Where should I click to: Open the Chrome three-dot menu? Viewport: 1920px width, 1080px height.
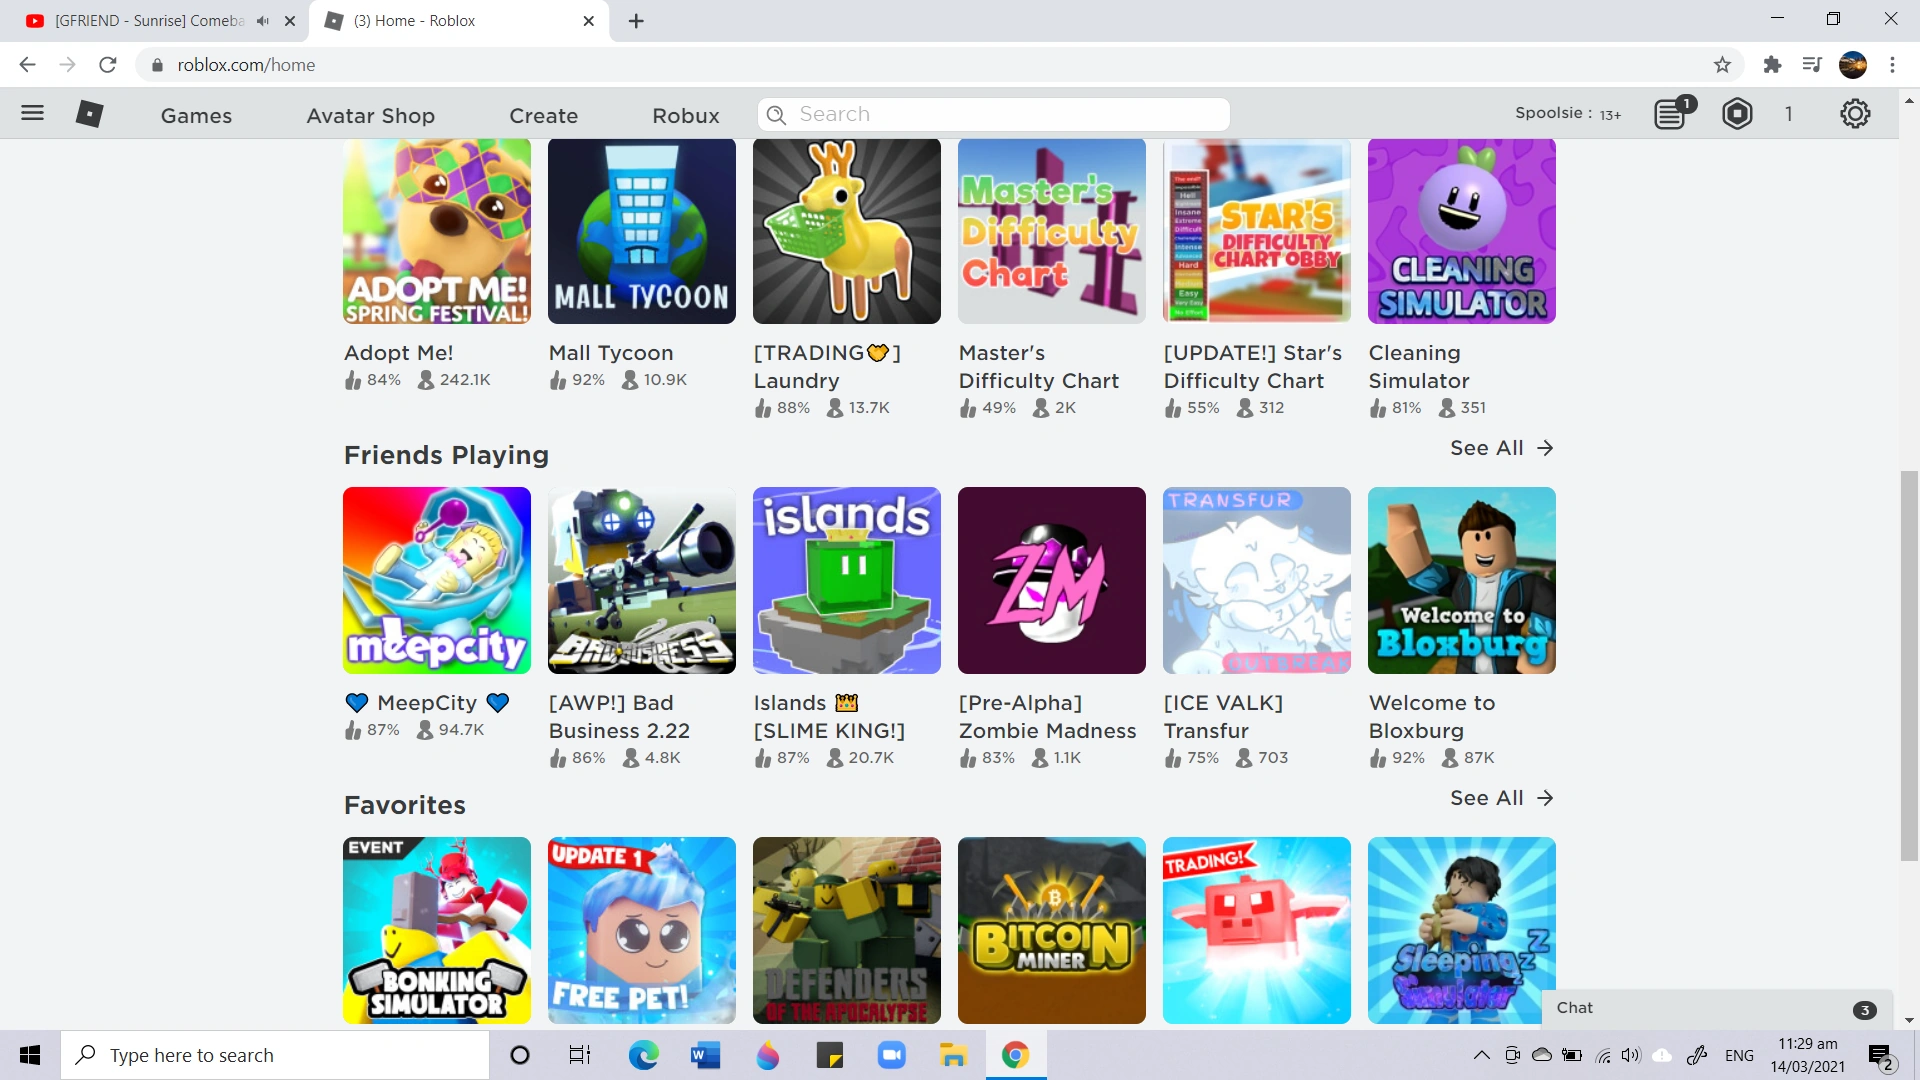click(x=1892, y=65)
